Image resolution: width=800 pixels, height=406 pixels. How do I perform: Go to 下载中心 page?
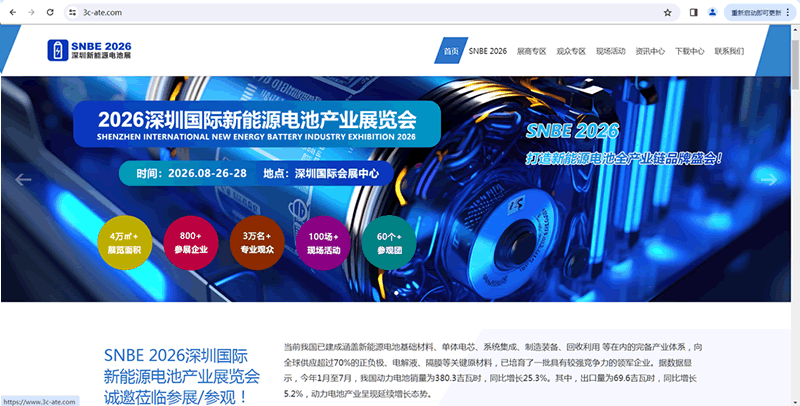click(x=690, y=50)
